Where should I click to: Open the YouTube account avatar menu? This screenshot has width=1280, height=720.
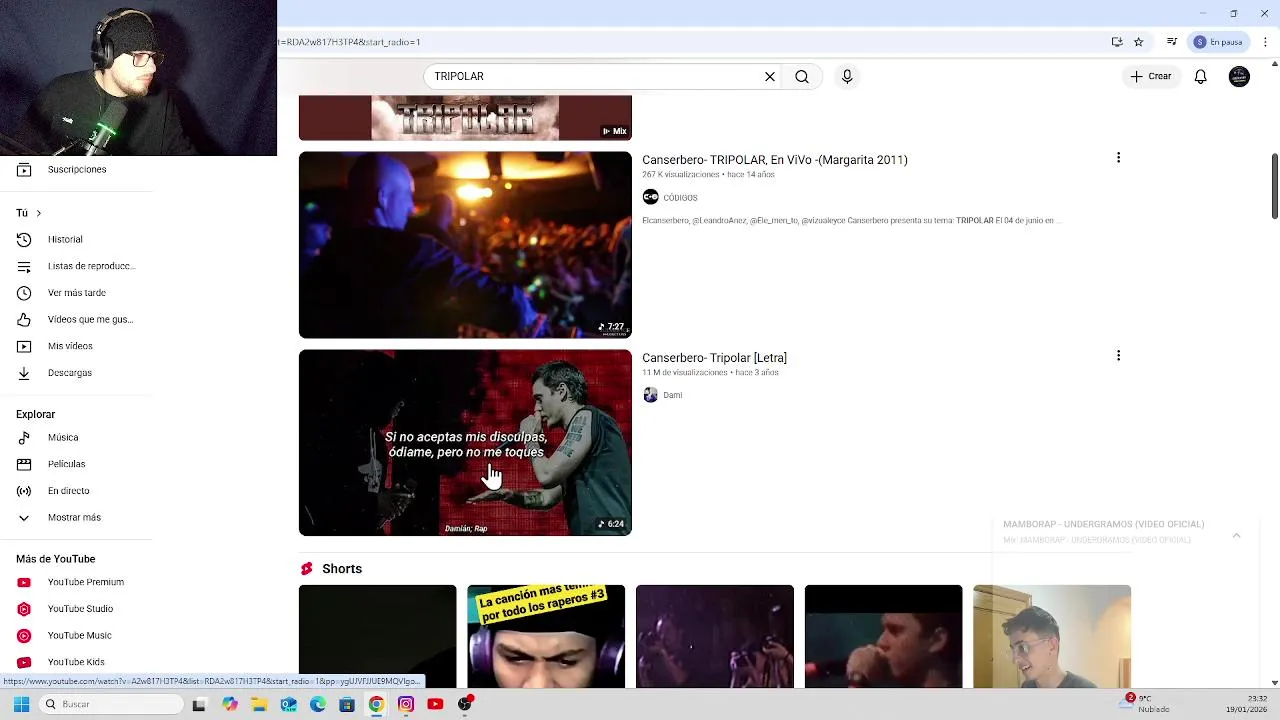(1239, 76)
